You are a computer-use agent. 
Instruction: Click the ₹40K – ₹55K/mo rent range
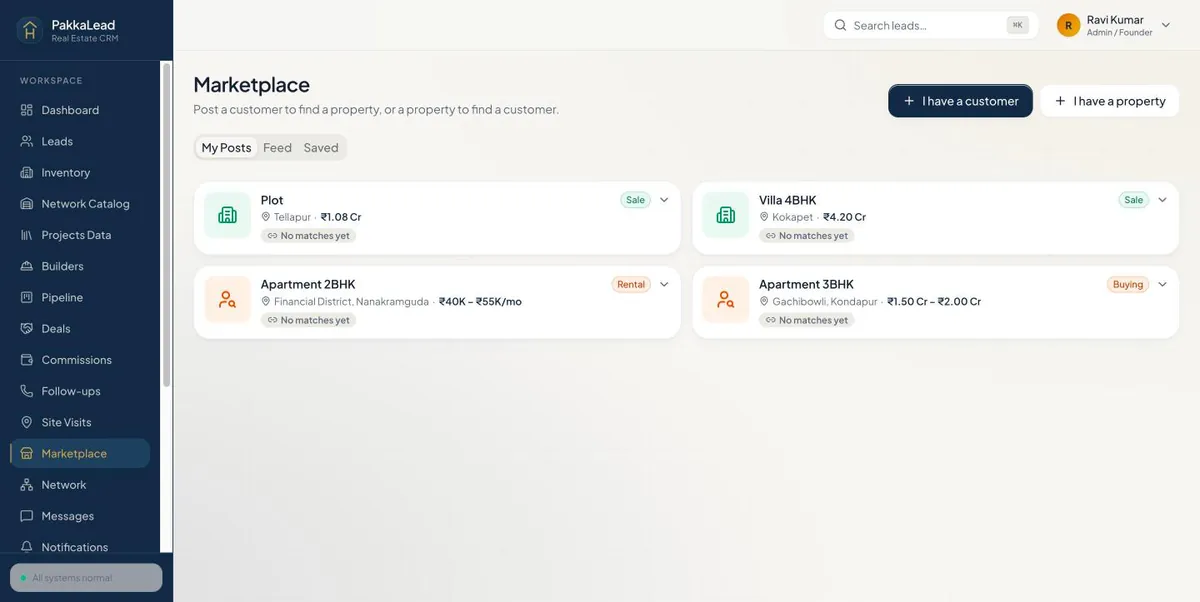[480, 301]
